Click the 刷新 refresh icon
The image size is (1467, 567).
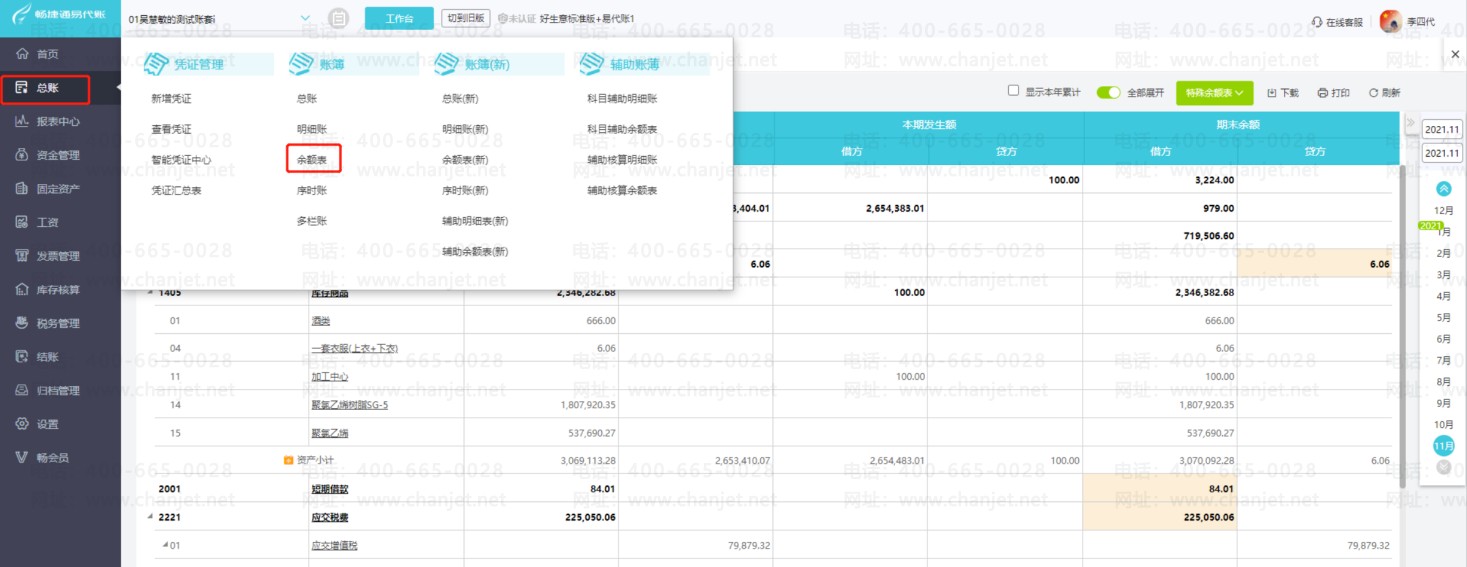tap(1373, 93)
